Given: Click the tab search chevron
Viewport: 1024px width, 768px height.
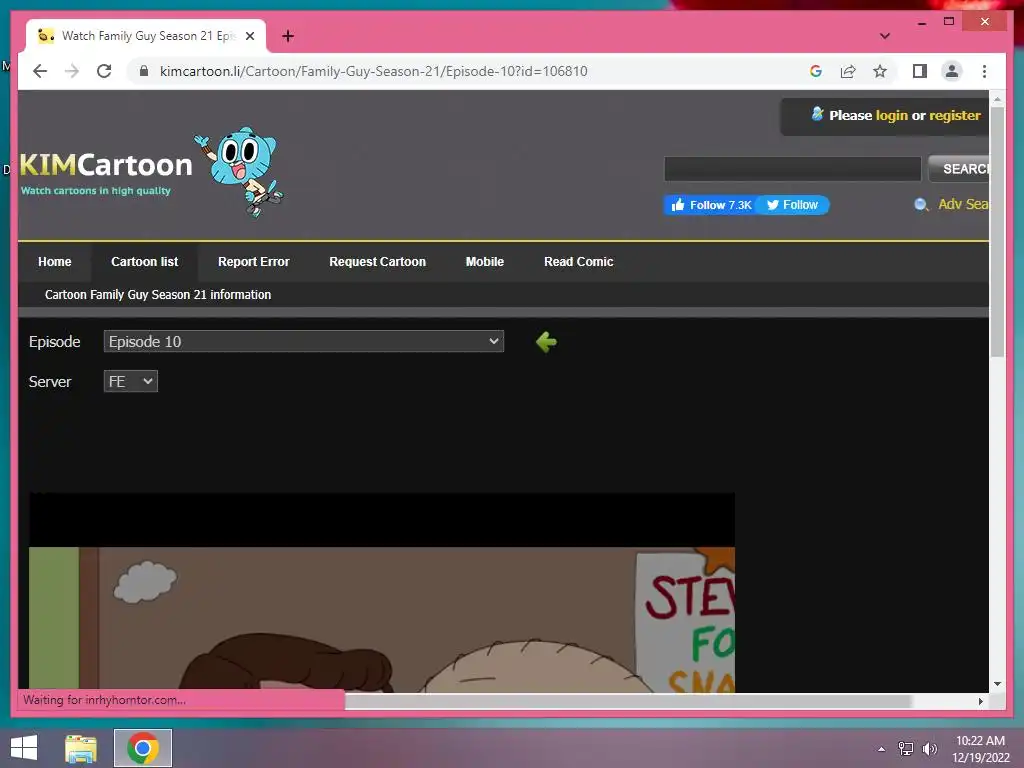Looking at the screenshot, I should (x=884, y=36).
